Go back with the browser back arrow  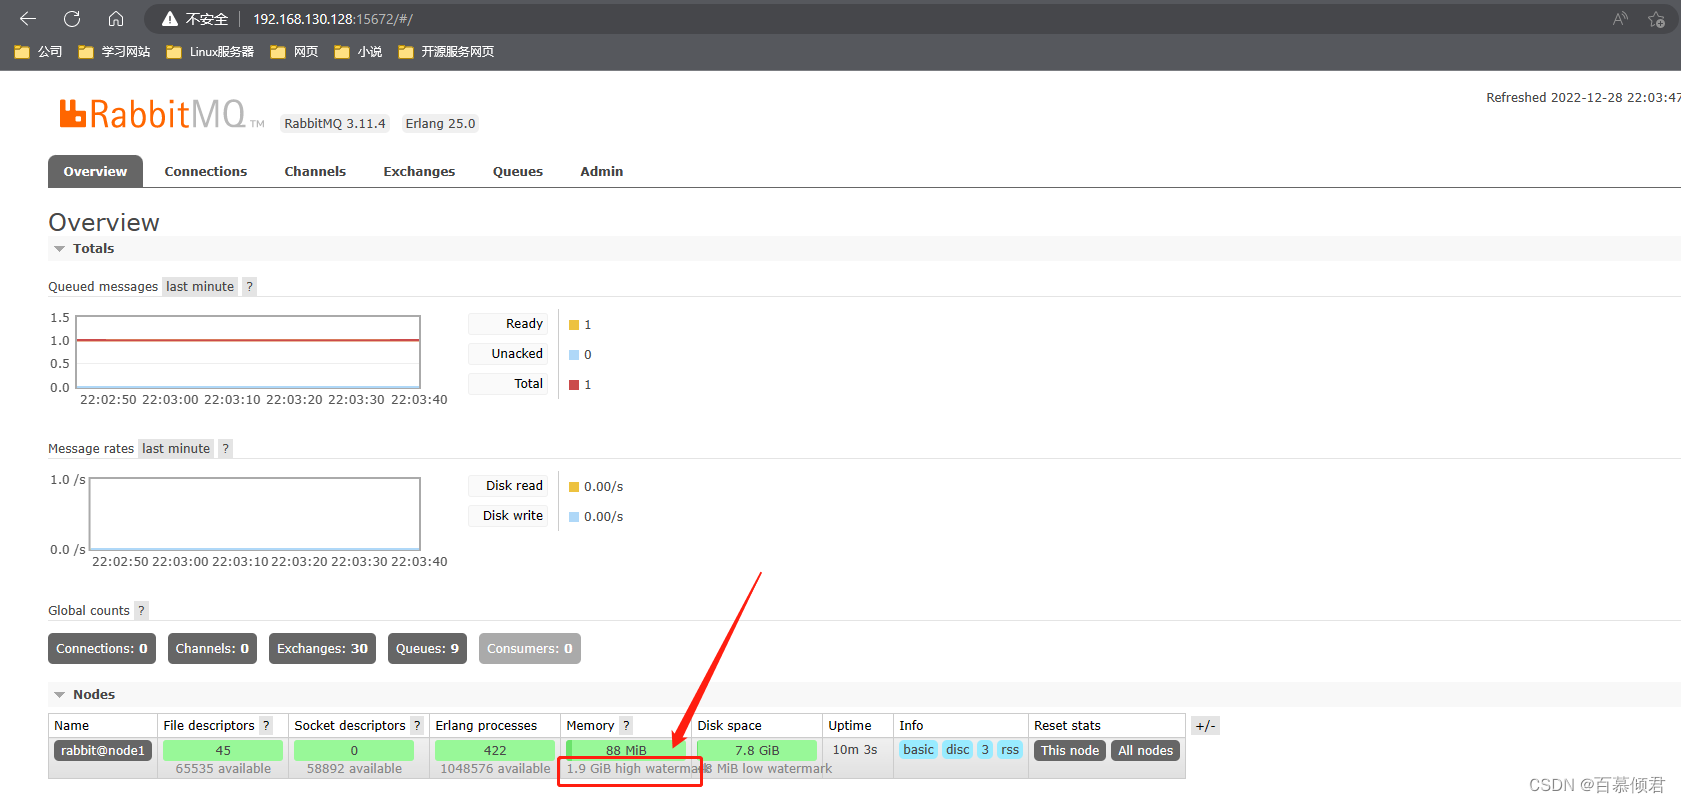click(x=28, y=19)
